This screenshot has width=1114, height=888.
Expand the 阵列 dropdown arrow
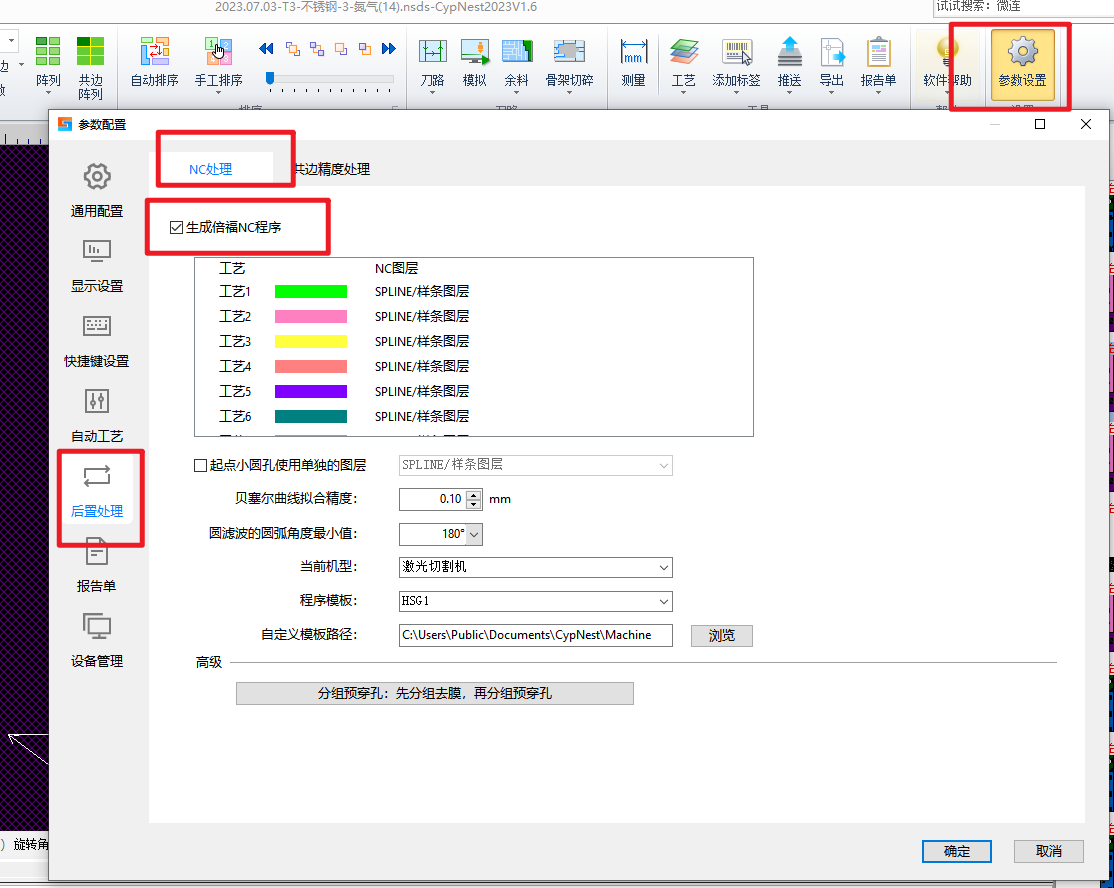click(x=48, y=92)
